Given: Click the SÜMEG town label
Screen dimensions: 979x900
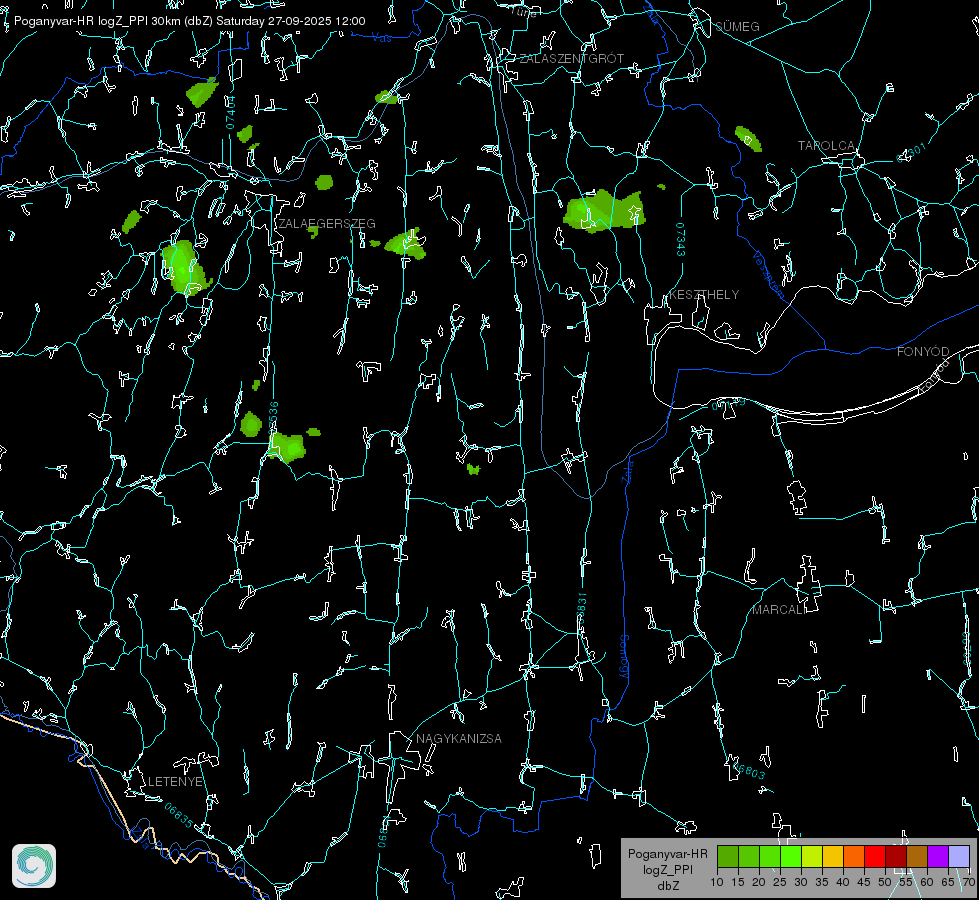Looking at the screenshot, I should click(x=737, y=26).
